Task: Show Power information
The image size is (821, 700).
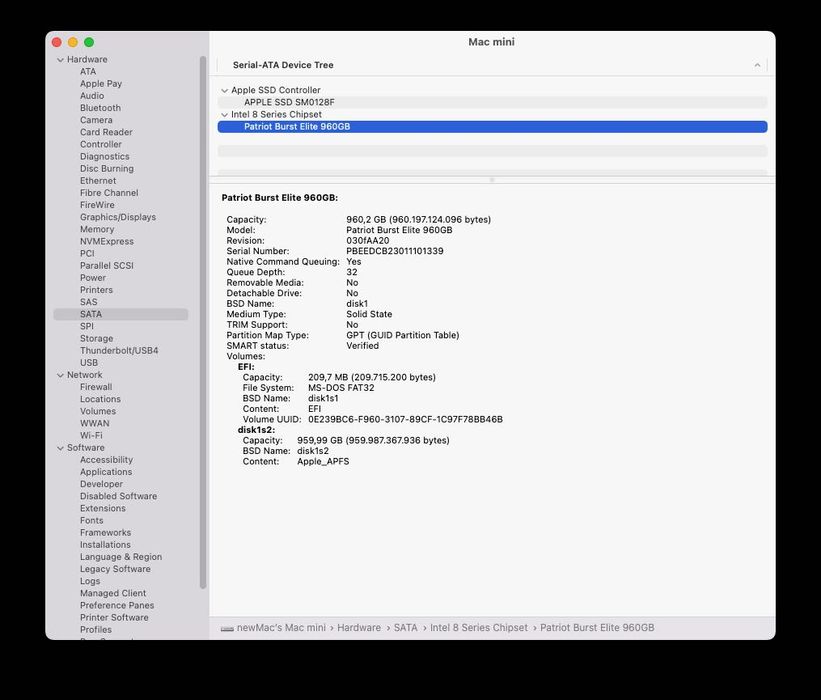Action: click(x=93, y=277)
